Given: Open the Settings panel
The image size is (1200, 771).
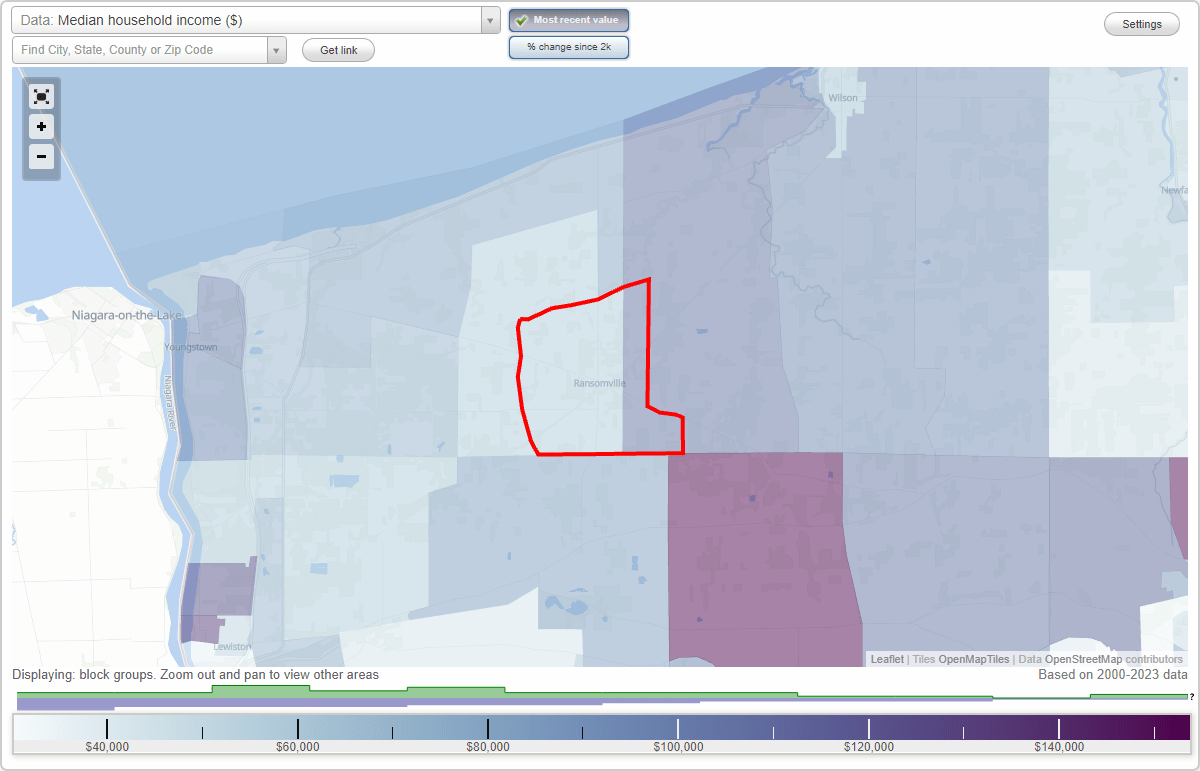Looking at the screenshot, I should (1141, 23).
